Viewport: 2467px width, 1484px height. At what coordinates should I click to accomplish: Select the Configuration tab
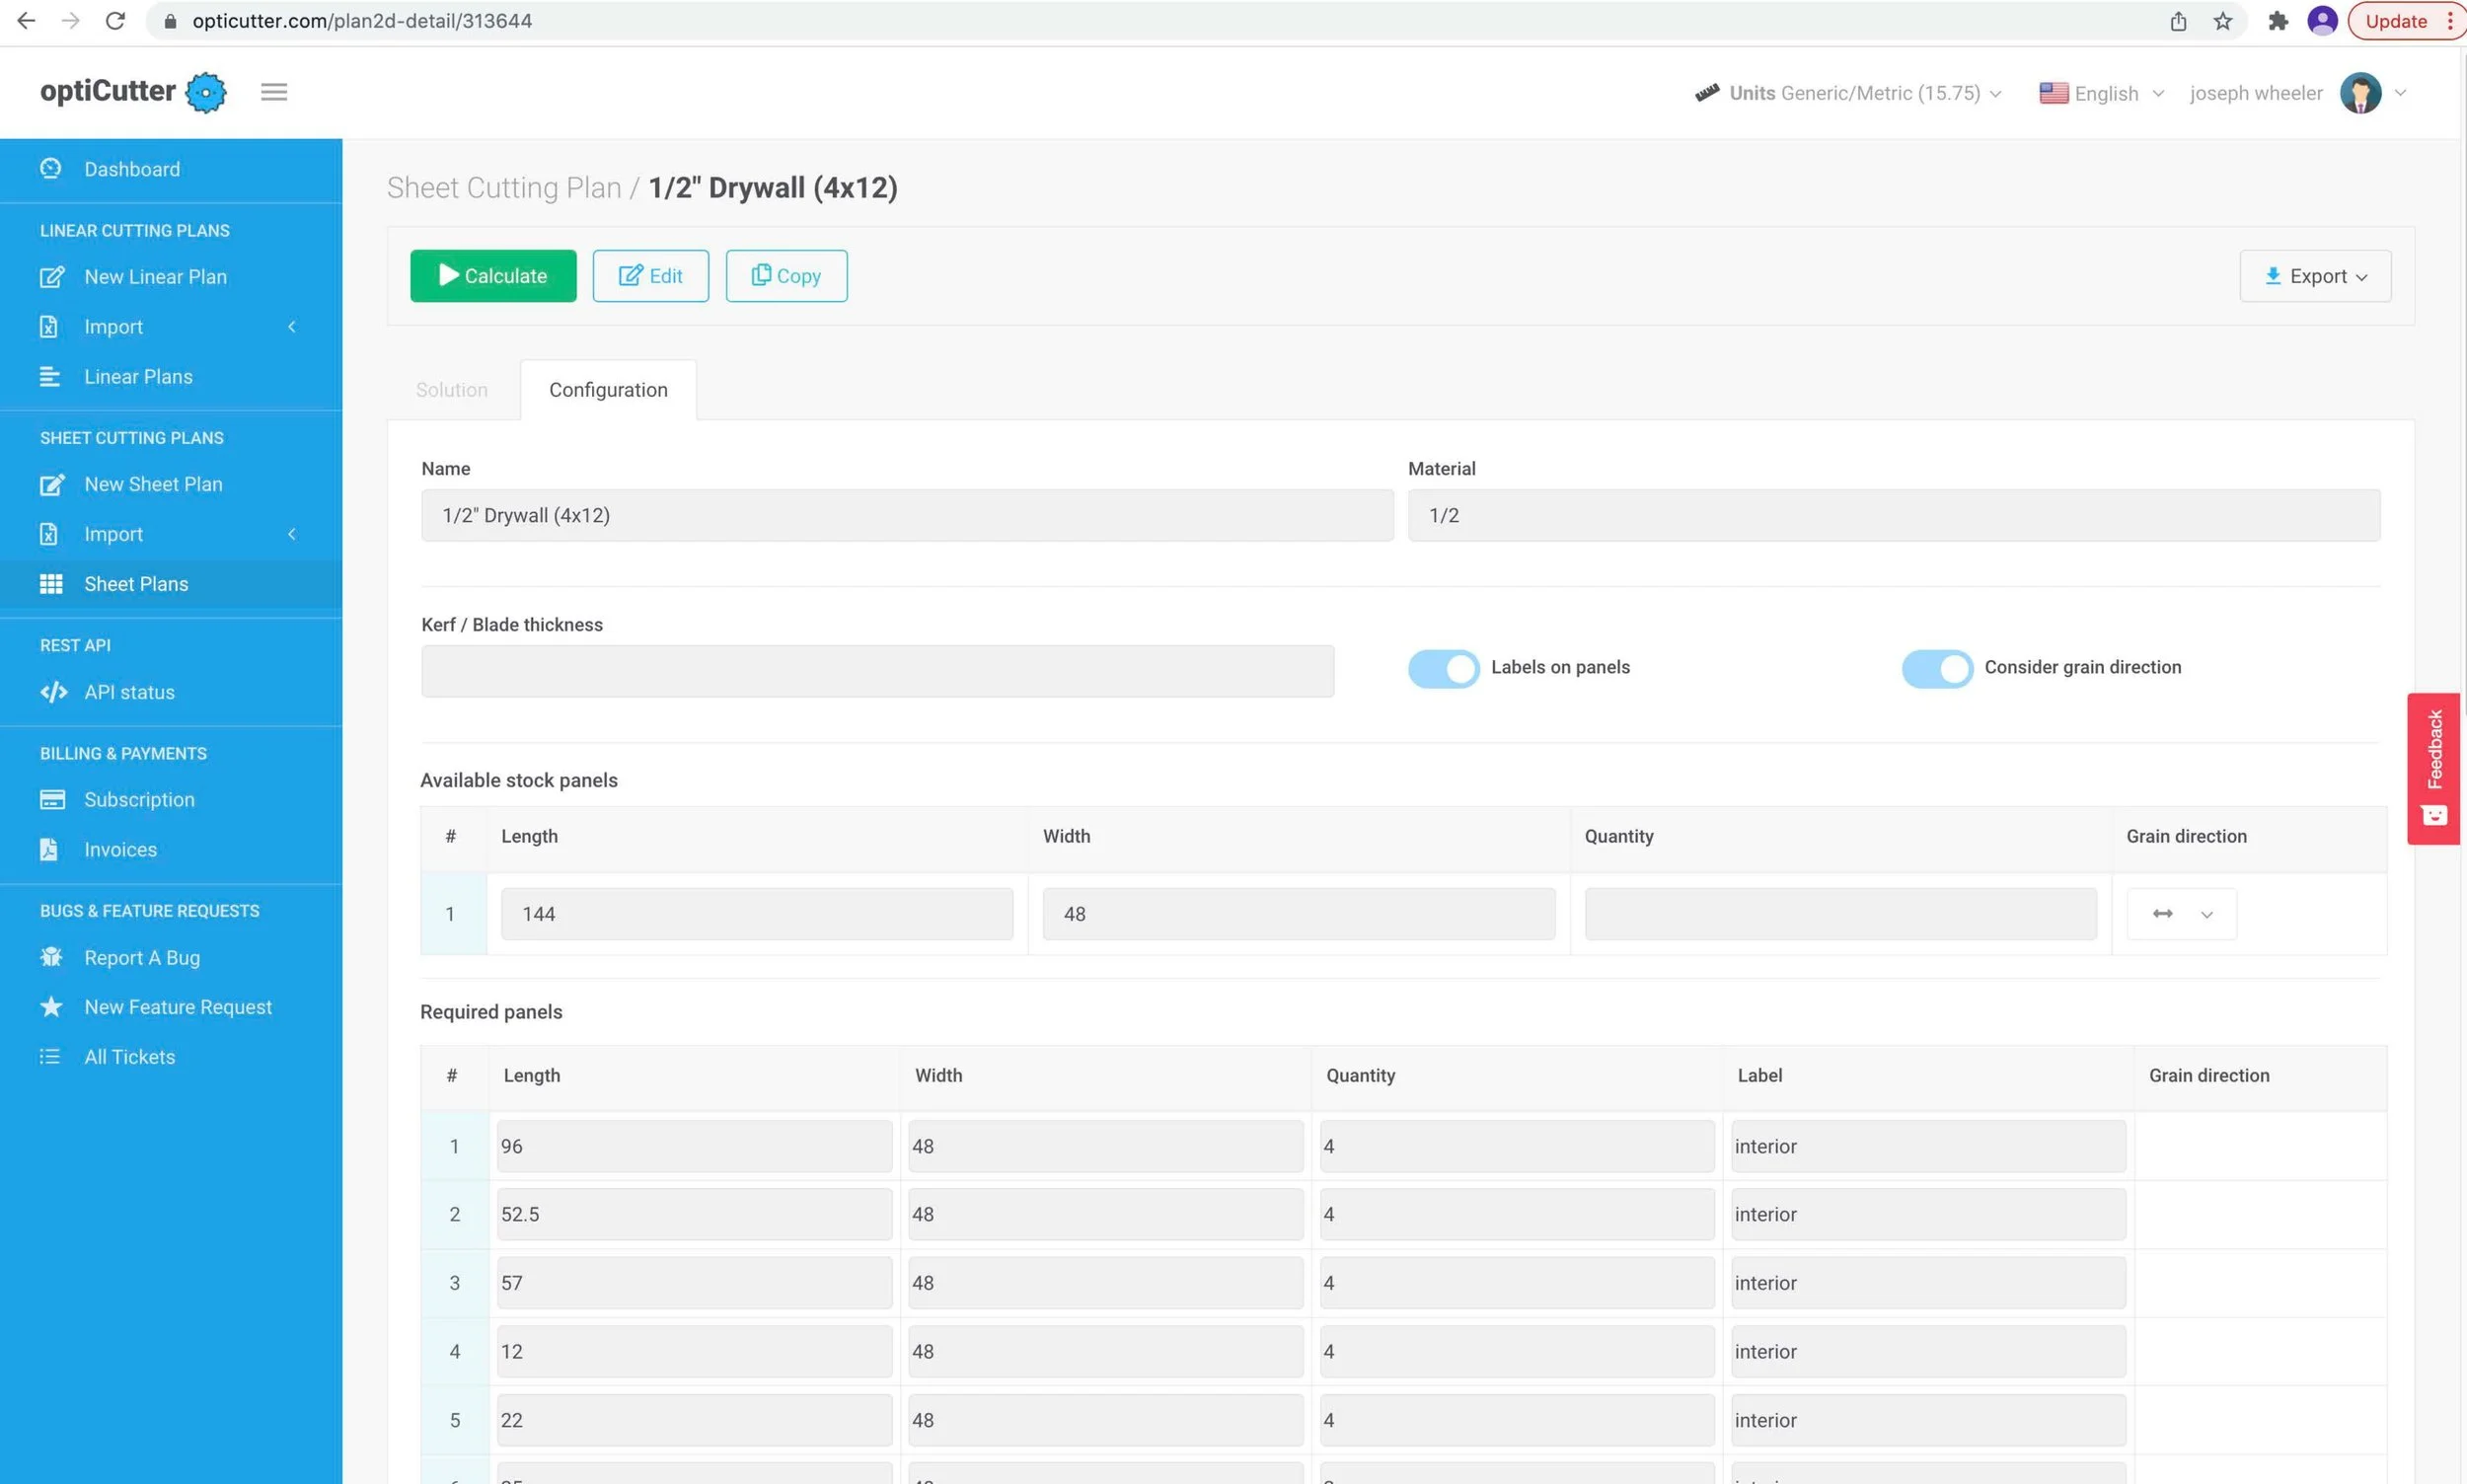tap(608, 390)
